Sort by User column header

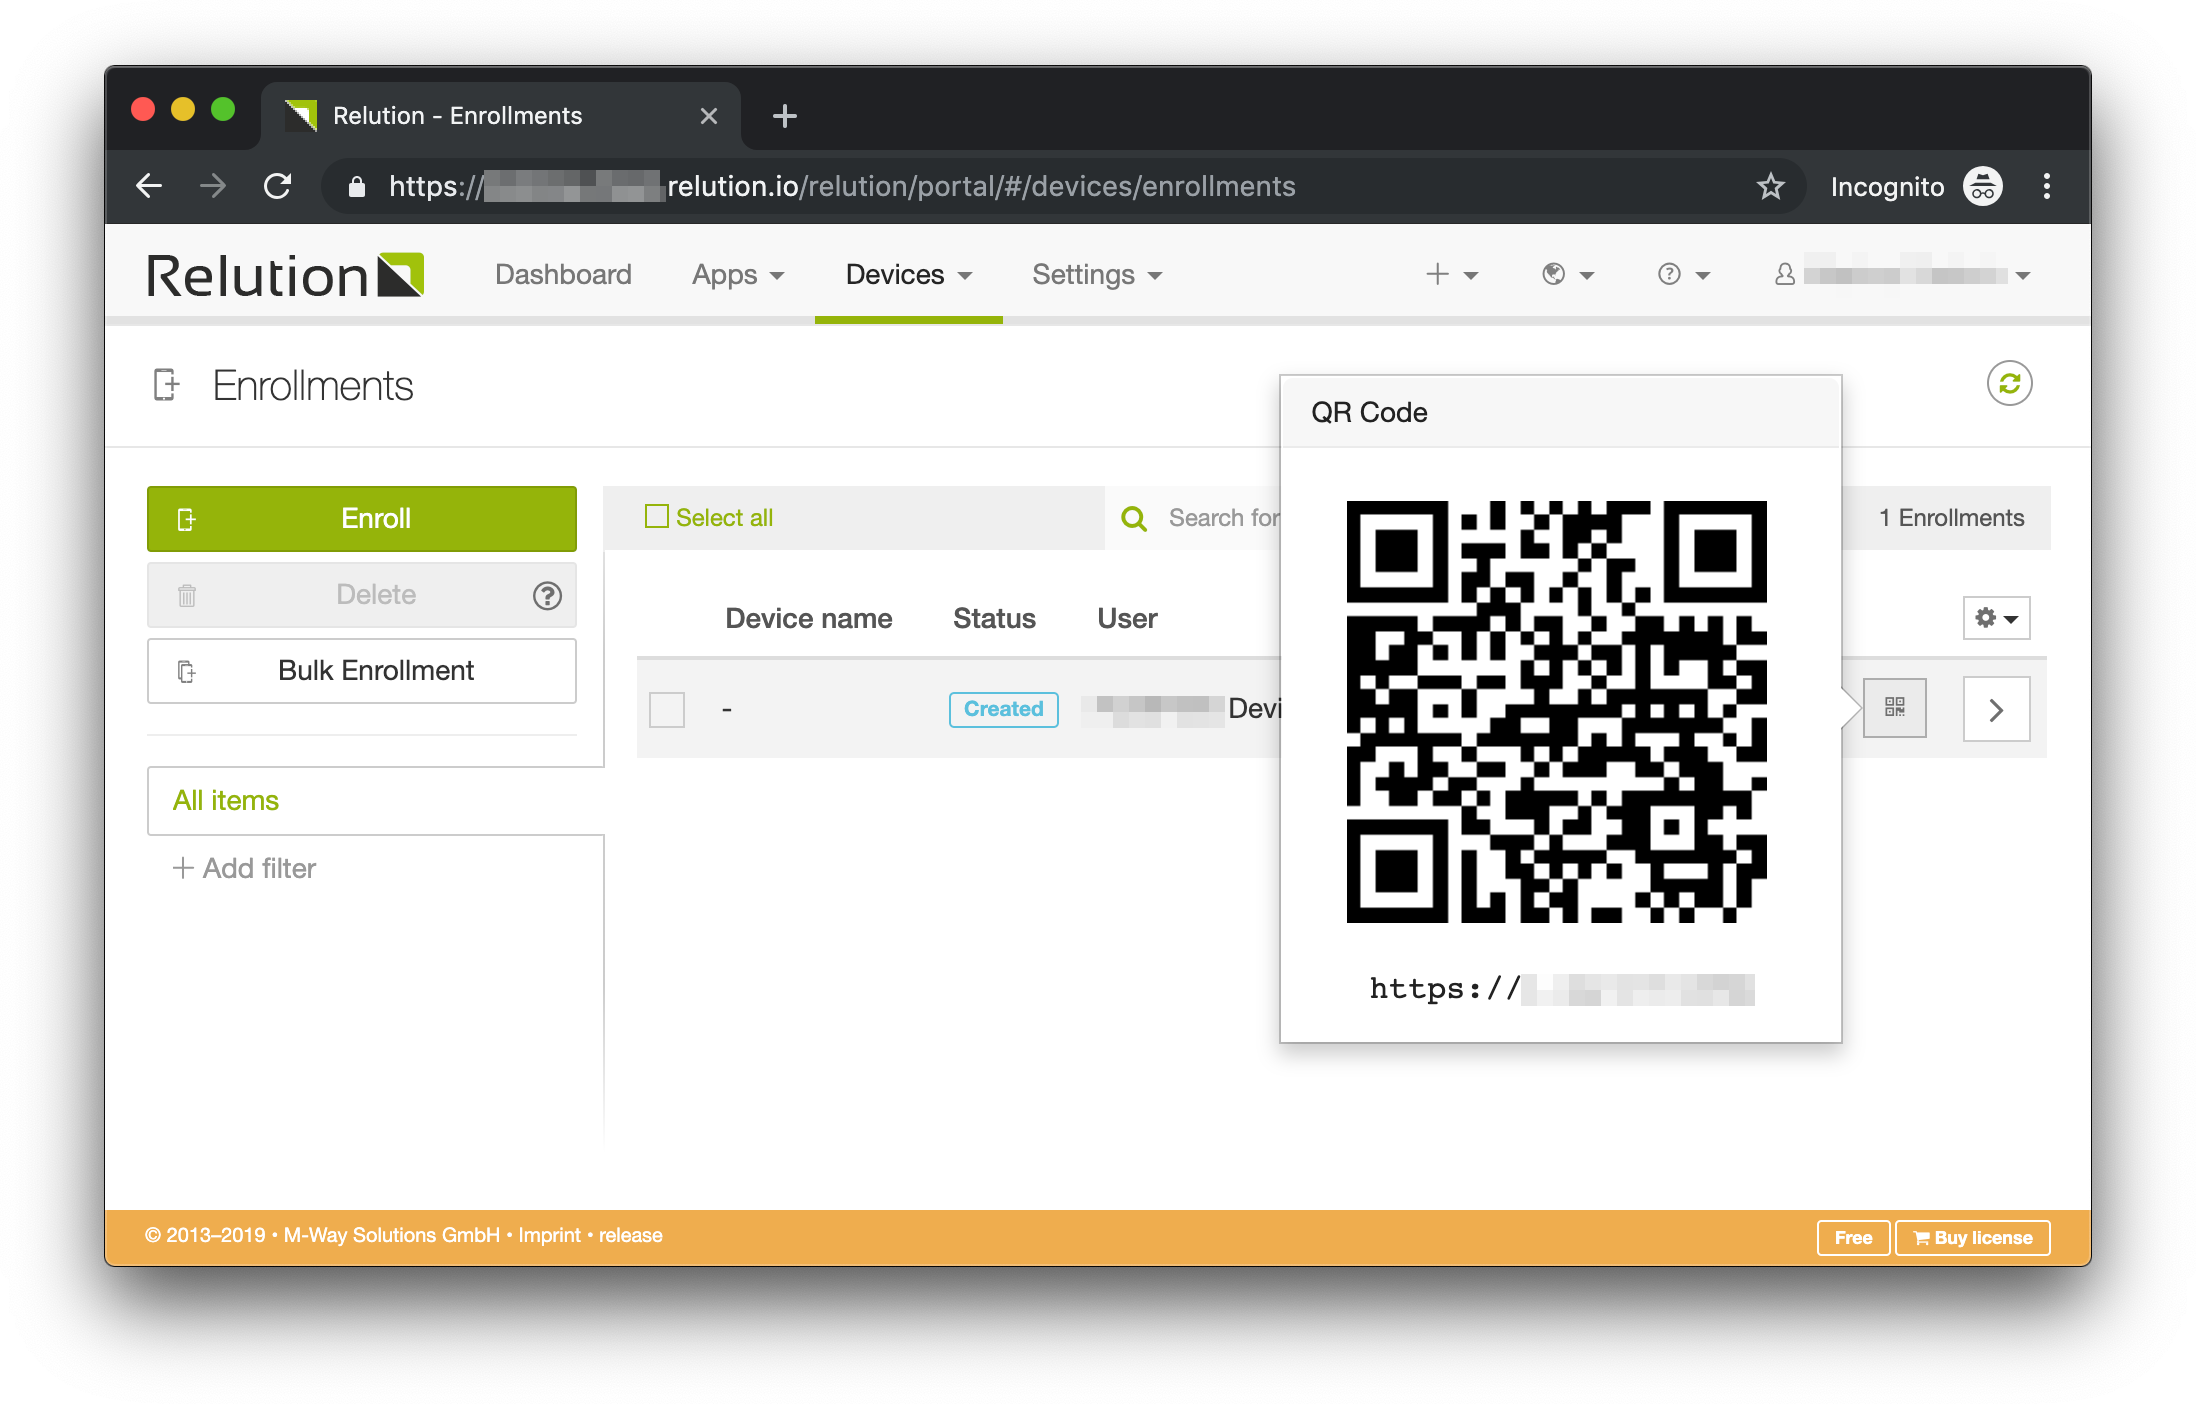(1127, 618)
